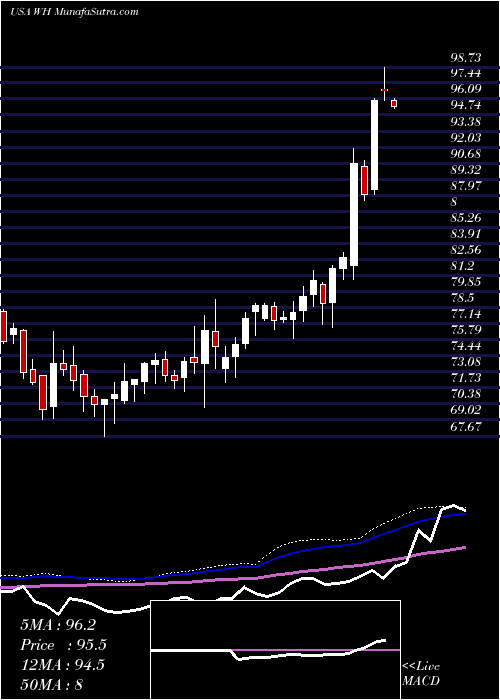Image resolution: width=500 pixels, height=700 pixels.
Task: Click the 71.73 price axis label
Action: click(465, 378)
